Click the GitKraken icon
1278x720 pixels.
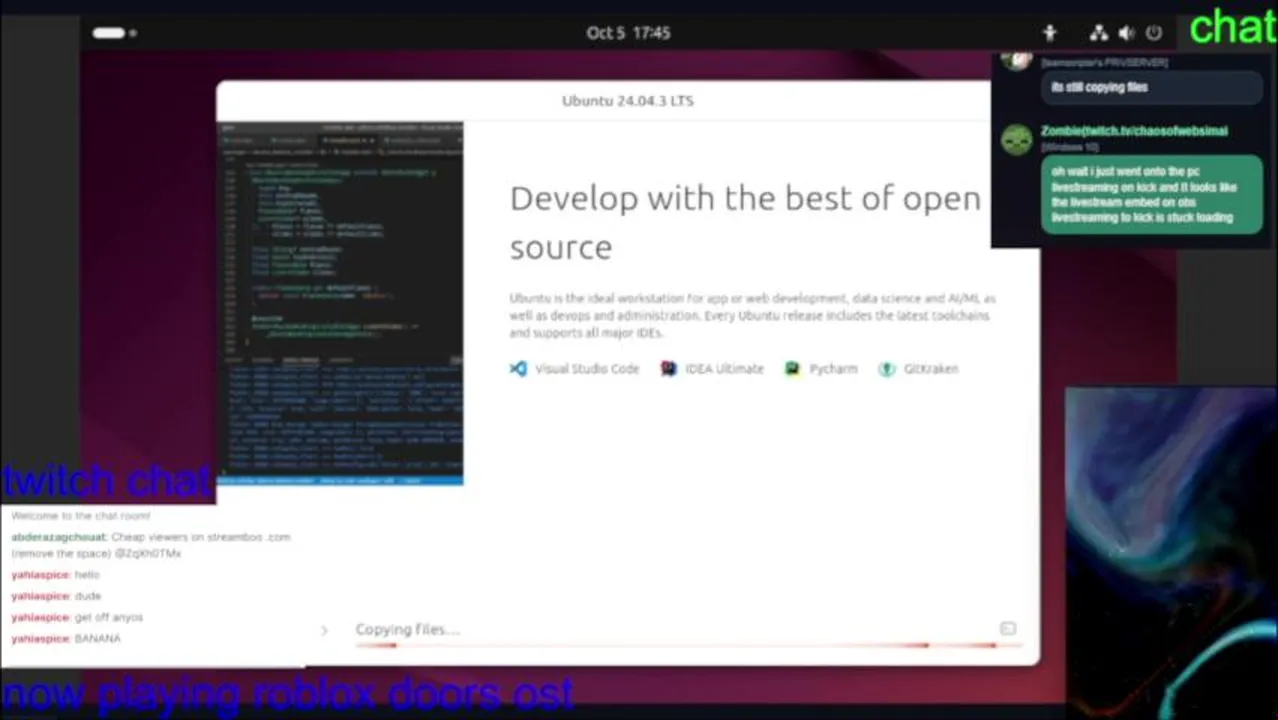click(x=886, y=369)
